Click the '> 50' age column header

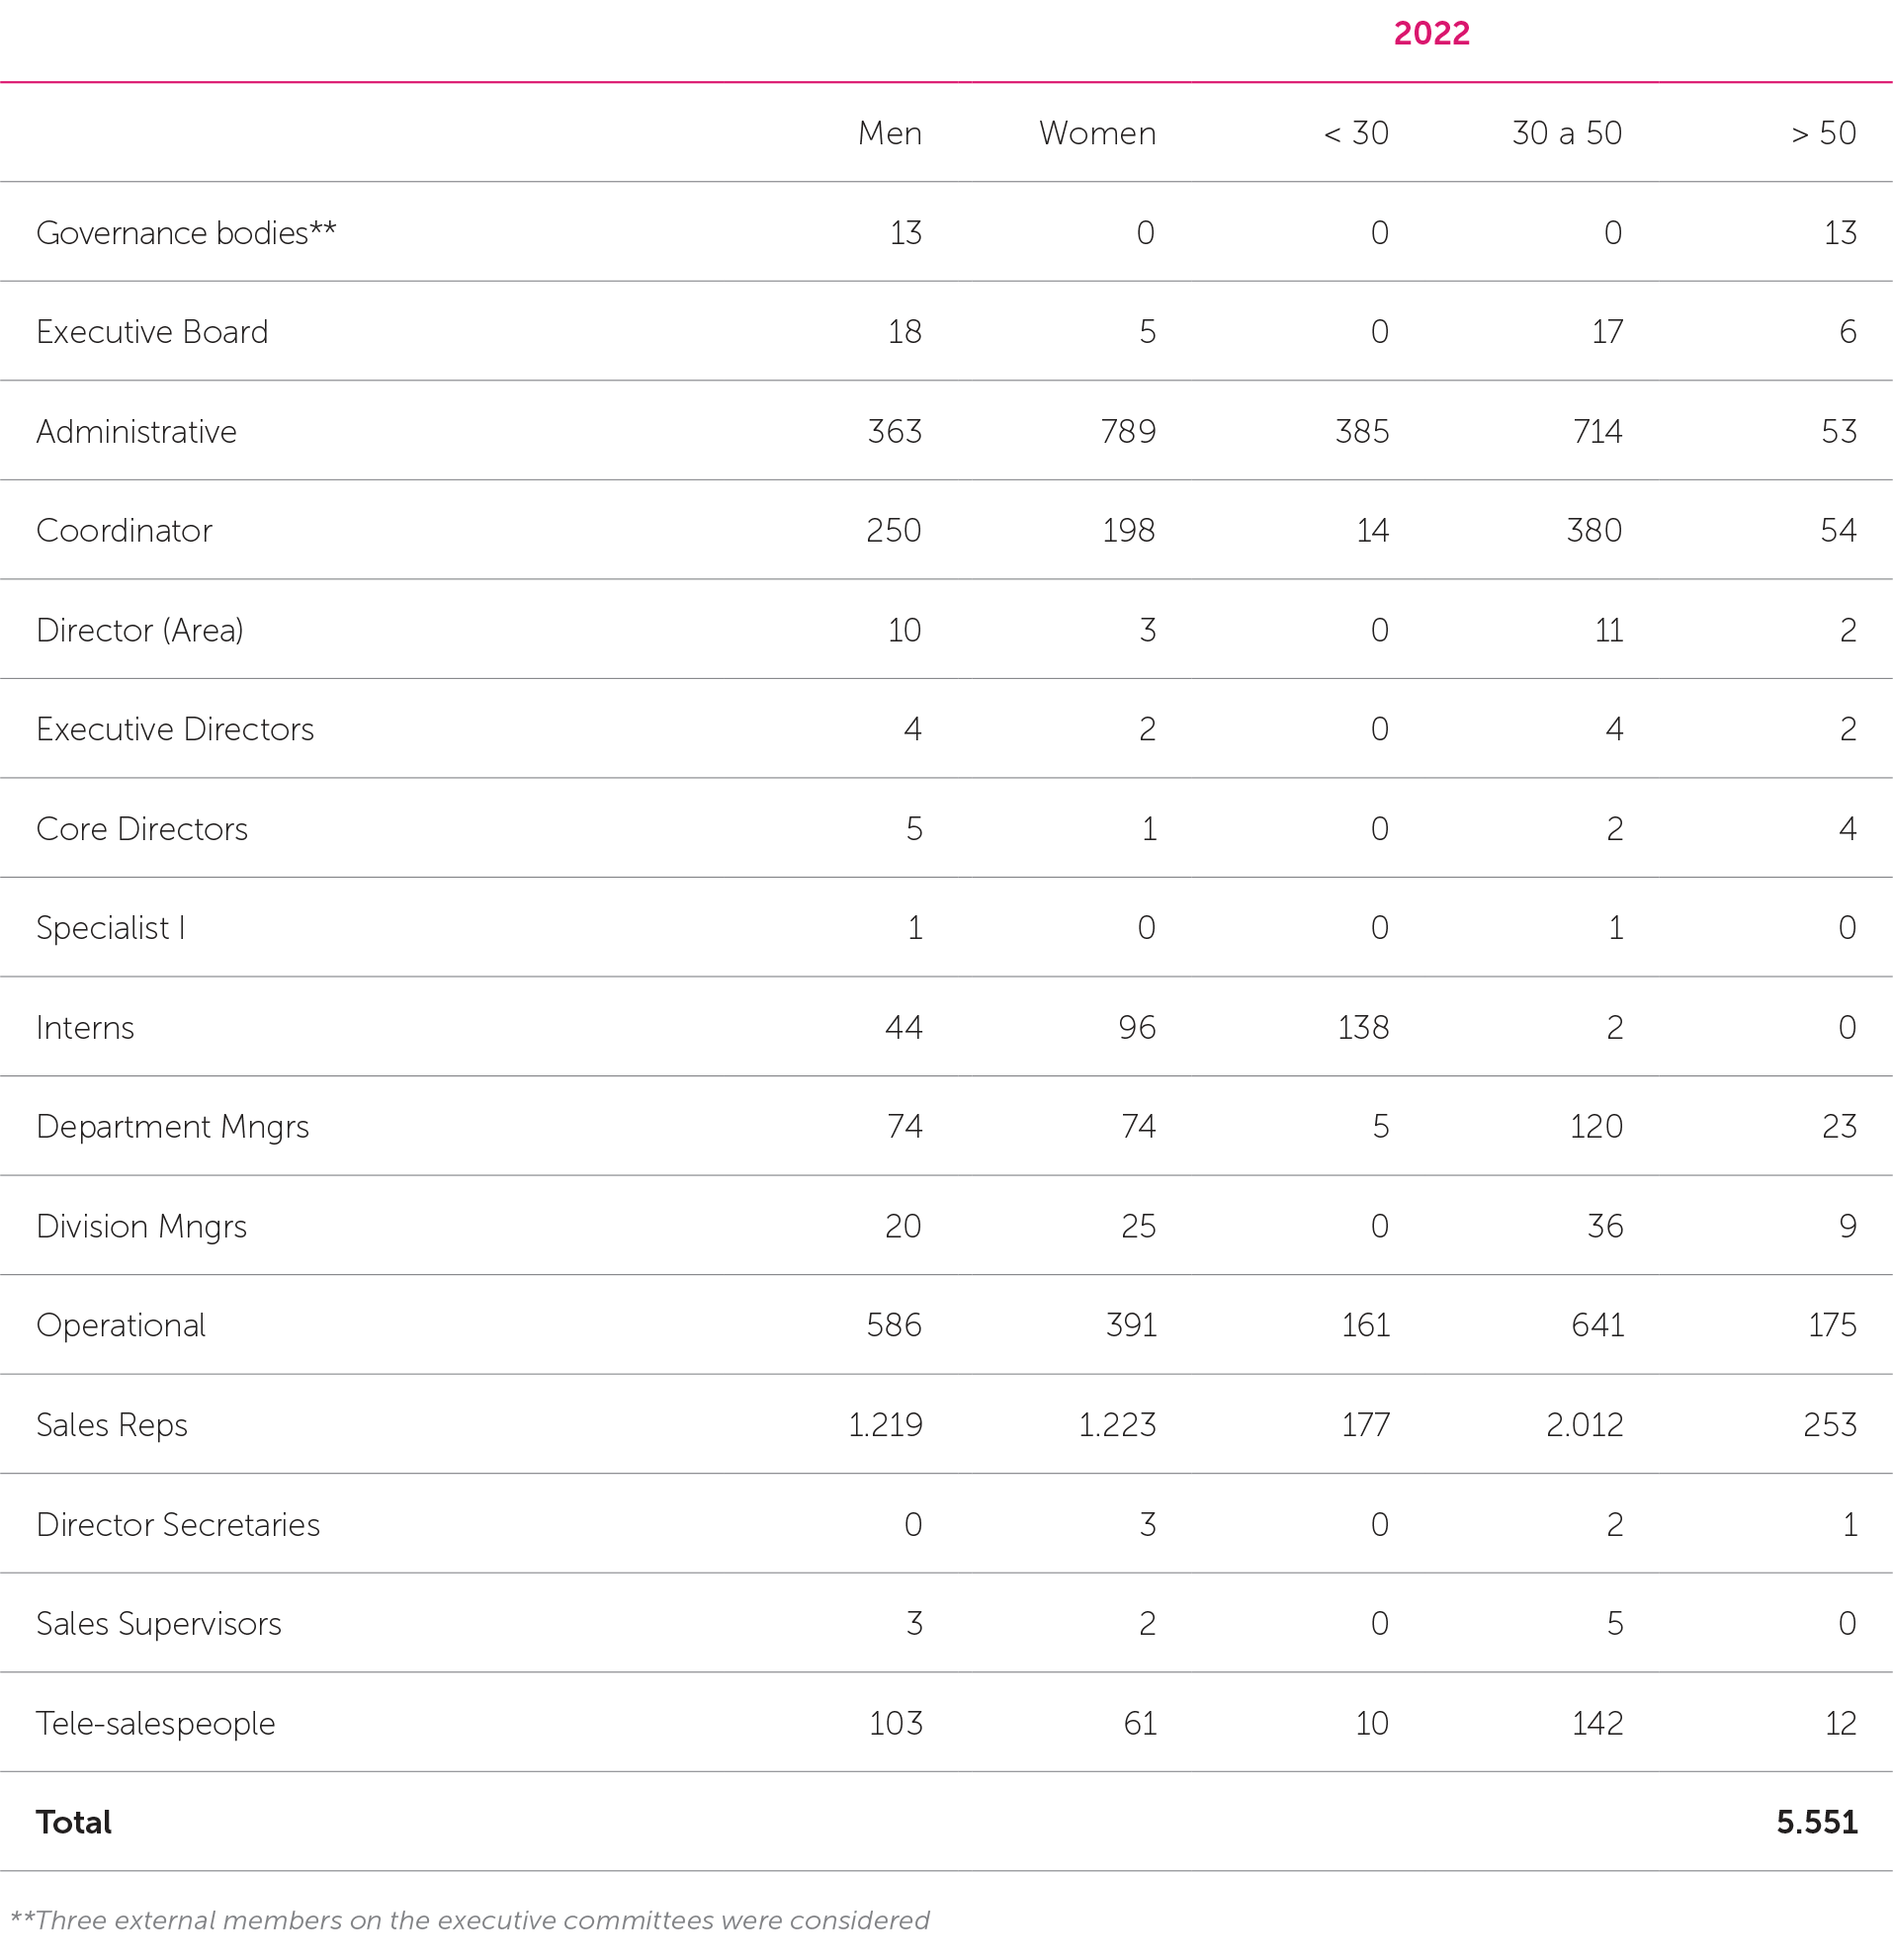click(x=1823, y=133)
